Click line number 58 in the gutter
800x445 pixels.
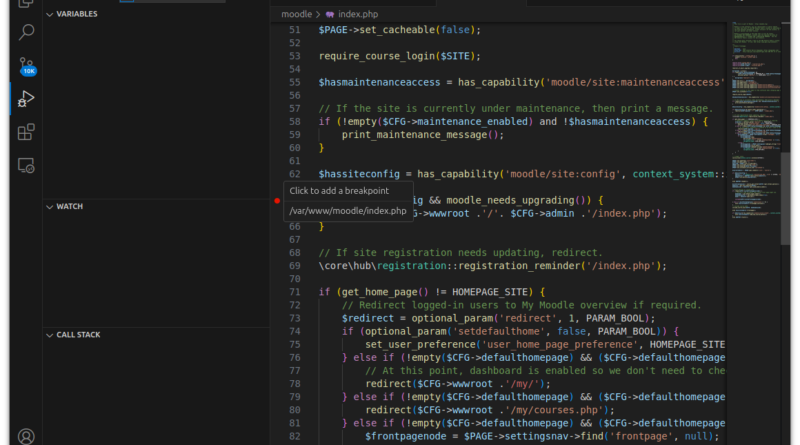point(295,121)
